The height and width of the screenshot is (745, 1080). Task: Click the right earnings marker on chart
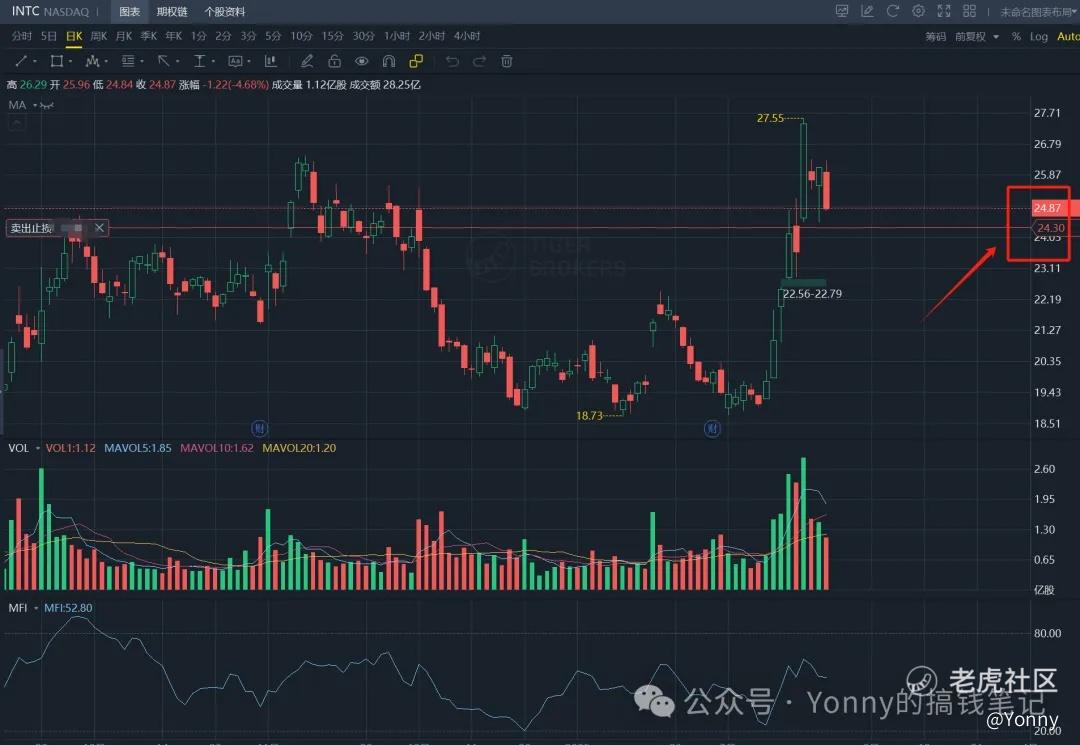[712, 428]
